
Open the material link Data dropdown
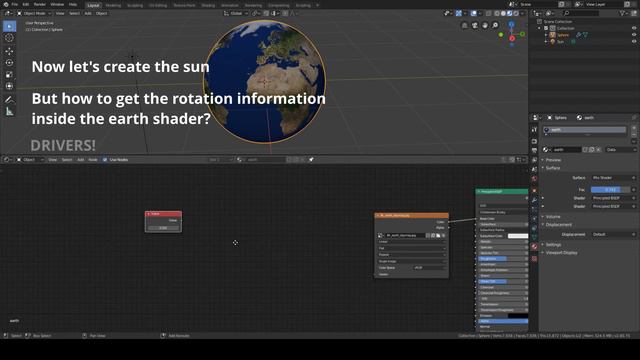621,150
